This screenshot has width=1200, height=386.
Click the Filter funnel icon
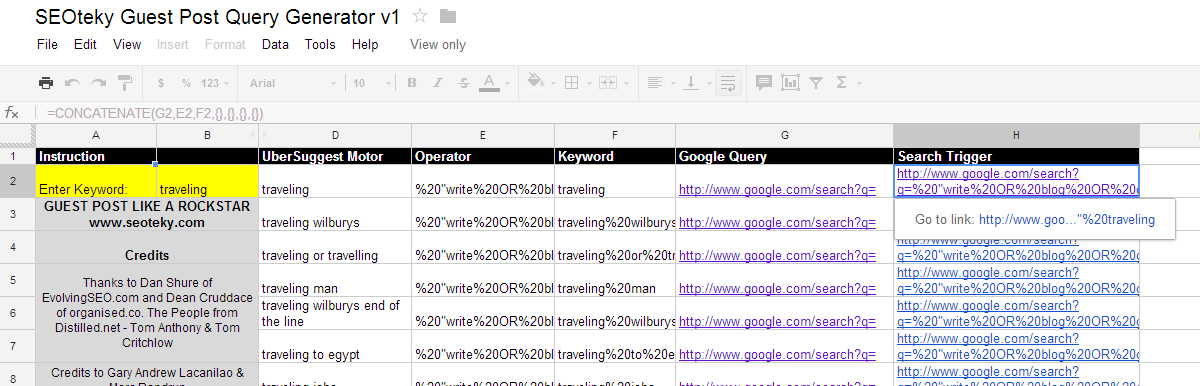816,83
